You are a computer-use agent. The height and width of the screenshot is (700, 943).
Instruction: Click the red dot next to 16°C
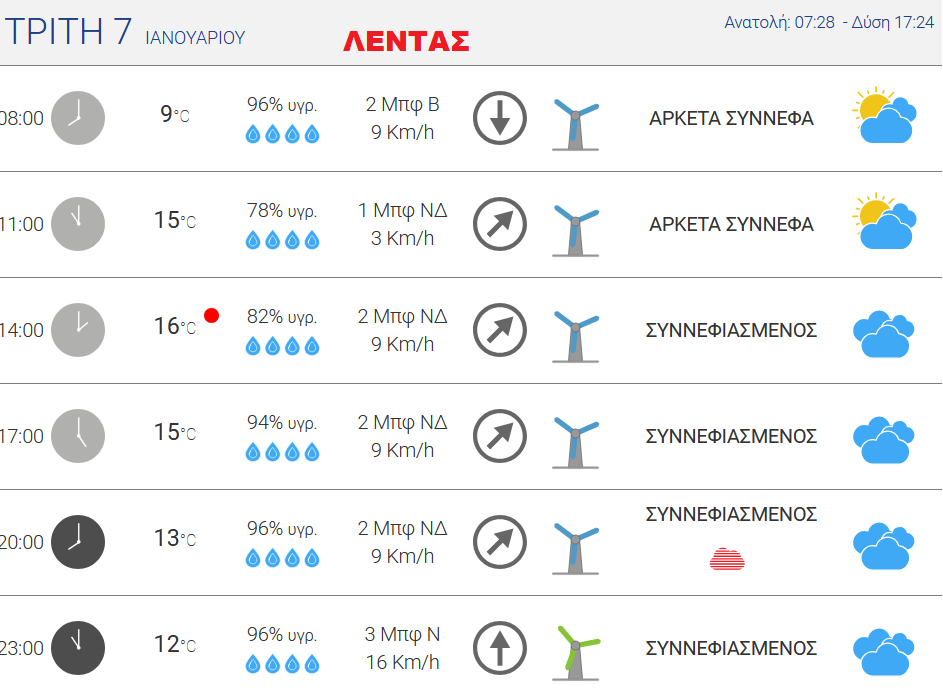tap(211, 316)
